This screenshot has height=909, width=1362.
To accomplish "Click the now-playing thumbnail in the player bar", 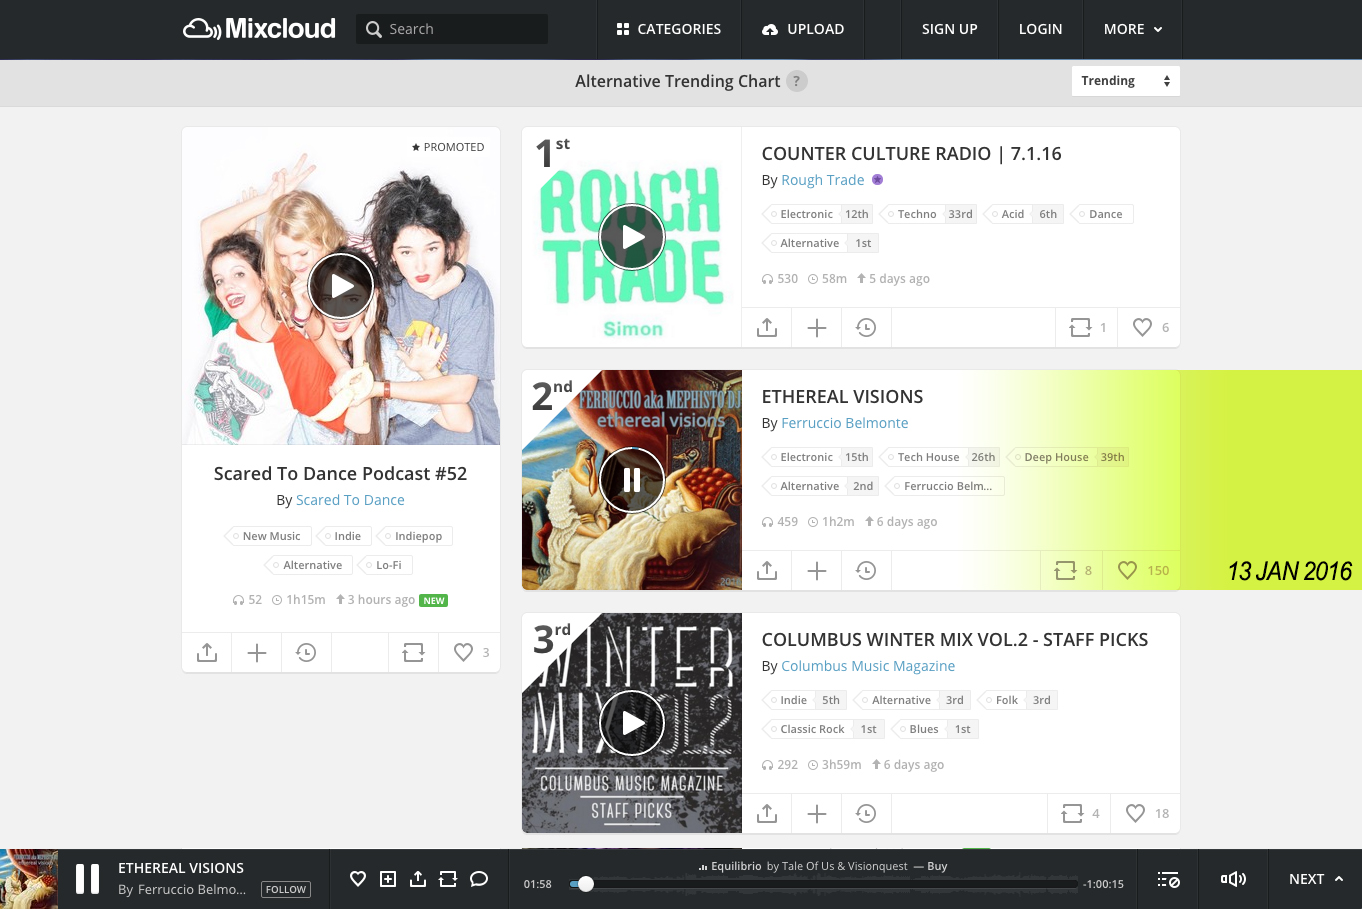I will click(x=29, y=879).
